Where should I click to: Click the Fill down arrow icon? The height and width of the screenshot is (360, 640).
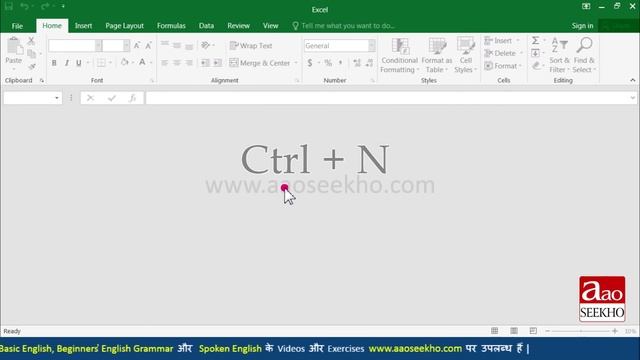(x=536, y=53)
